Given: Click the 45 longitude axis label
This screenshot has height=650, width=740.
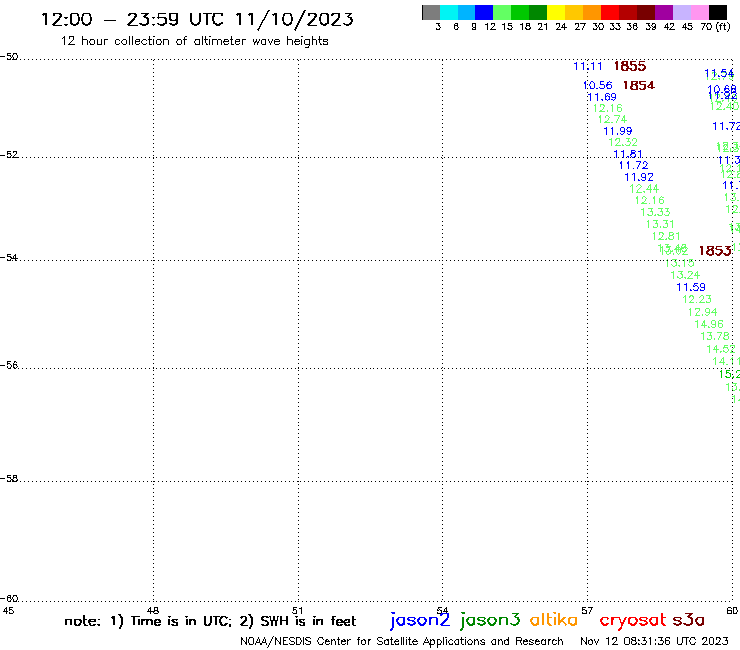Looking at the screenshot, I should (8, 610).
